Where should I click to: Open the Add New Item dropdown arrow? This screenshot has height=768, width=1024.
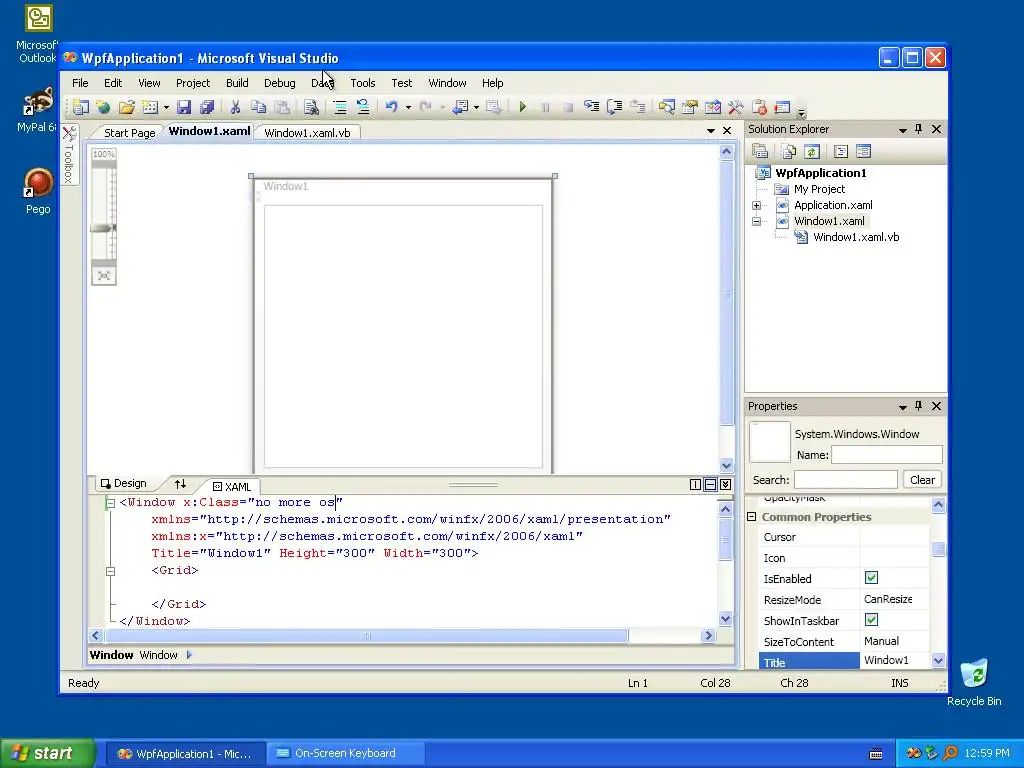tap(167, 107)
